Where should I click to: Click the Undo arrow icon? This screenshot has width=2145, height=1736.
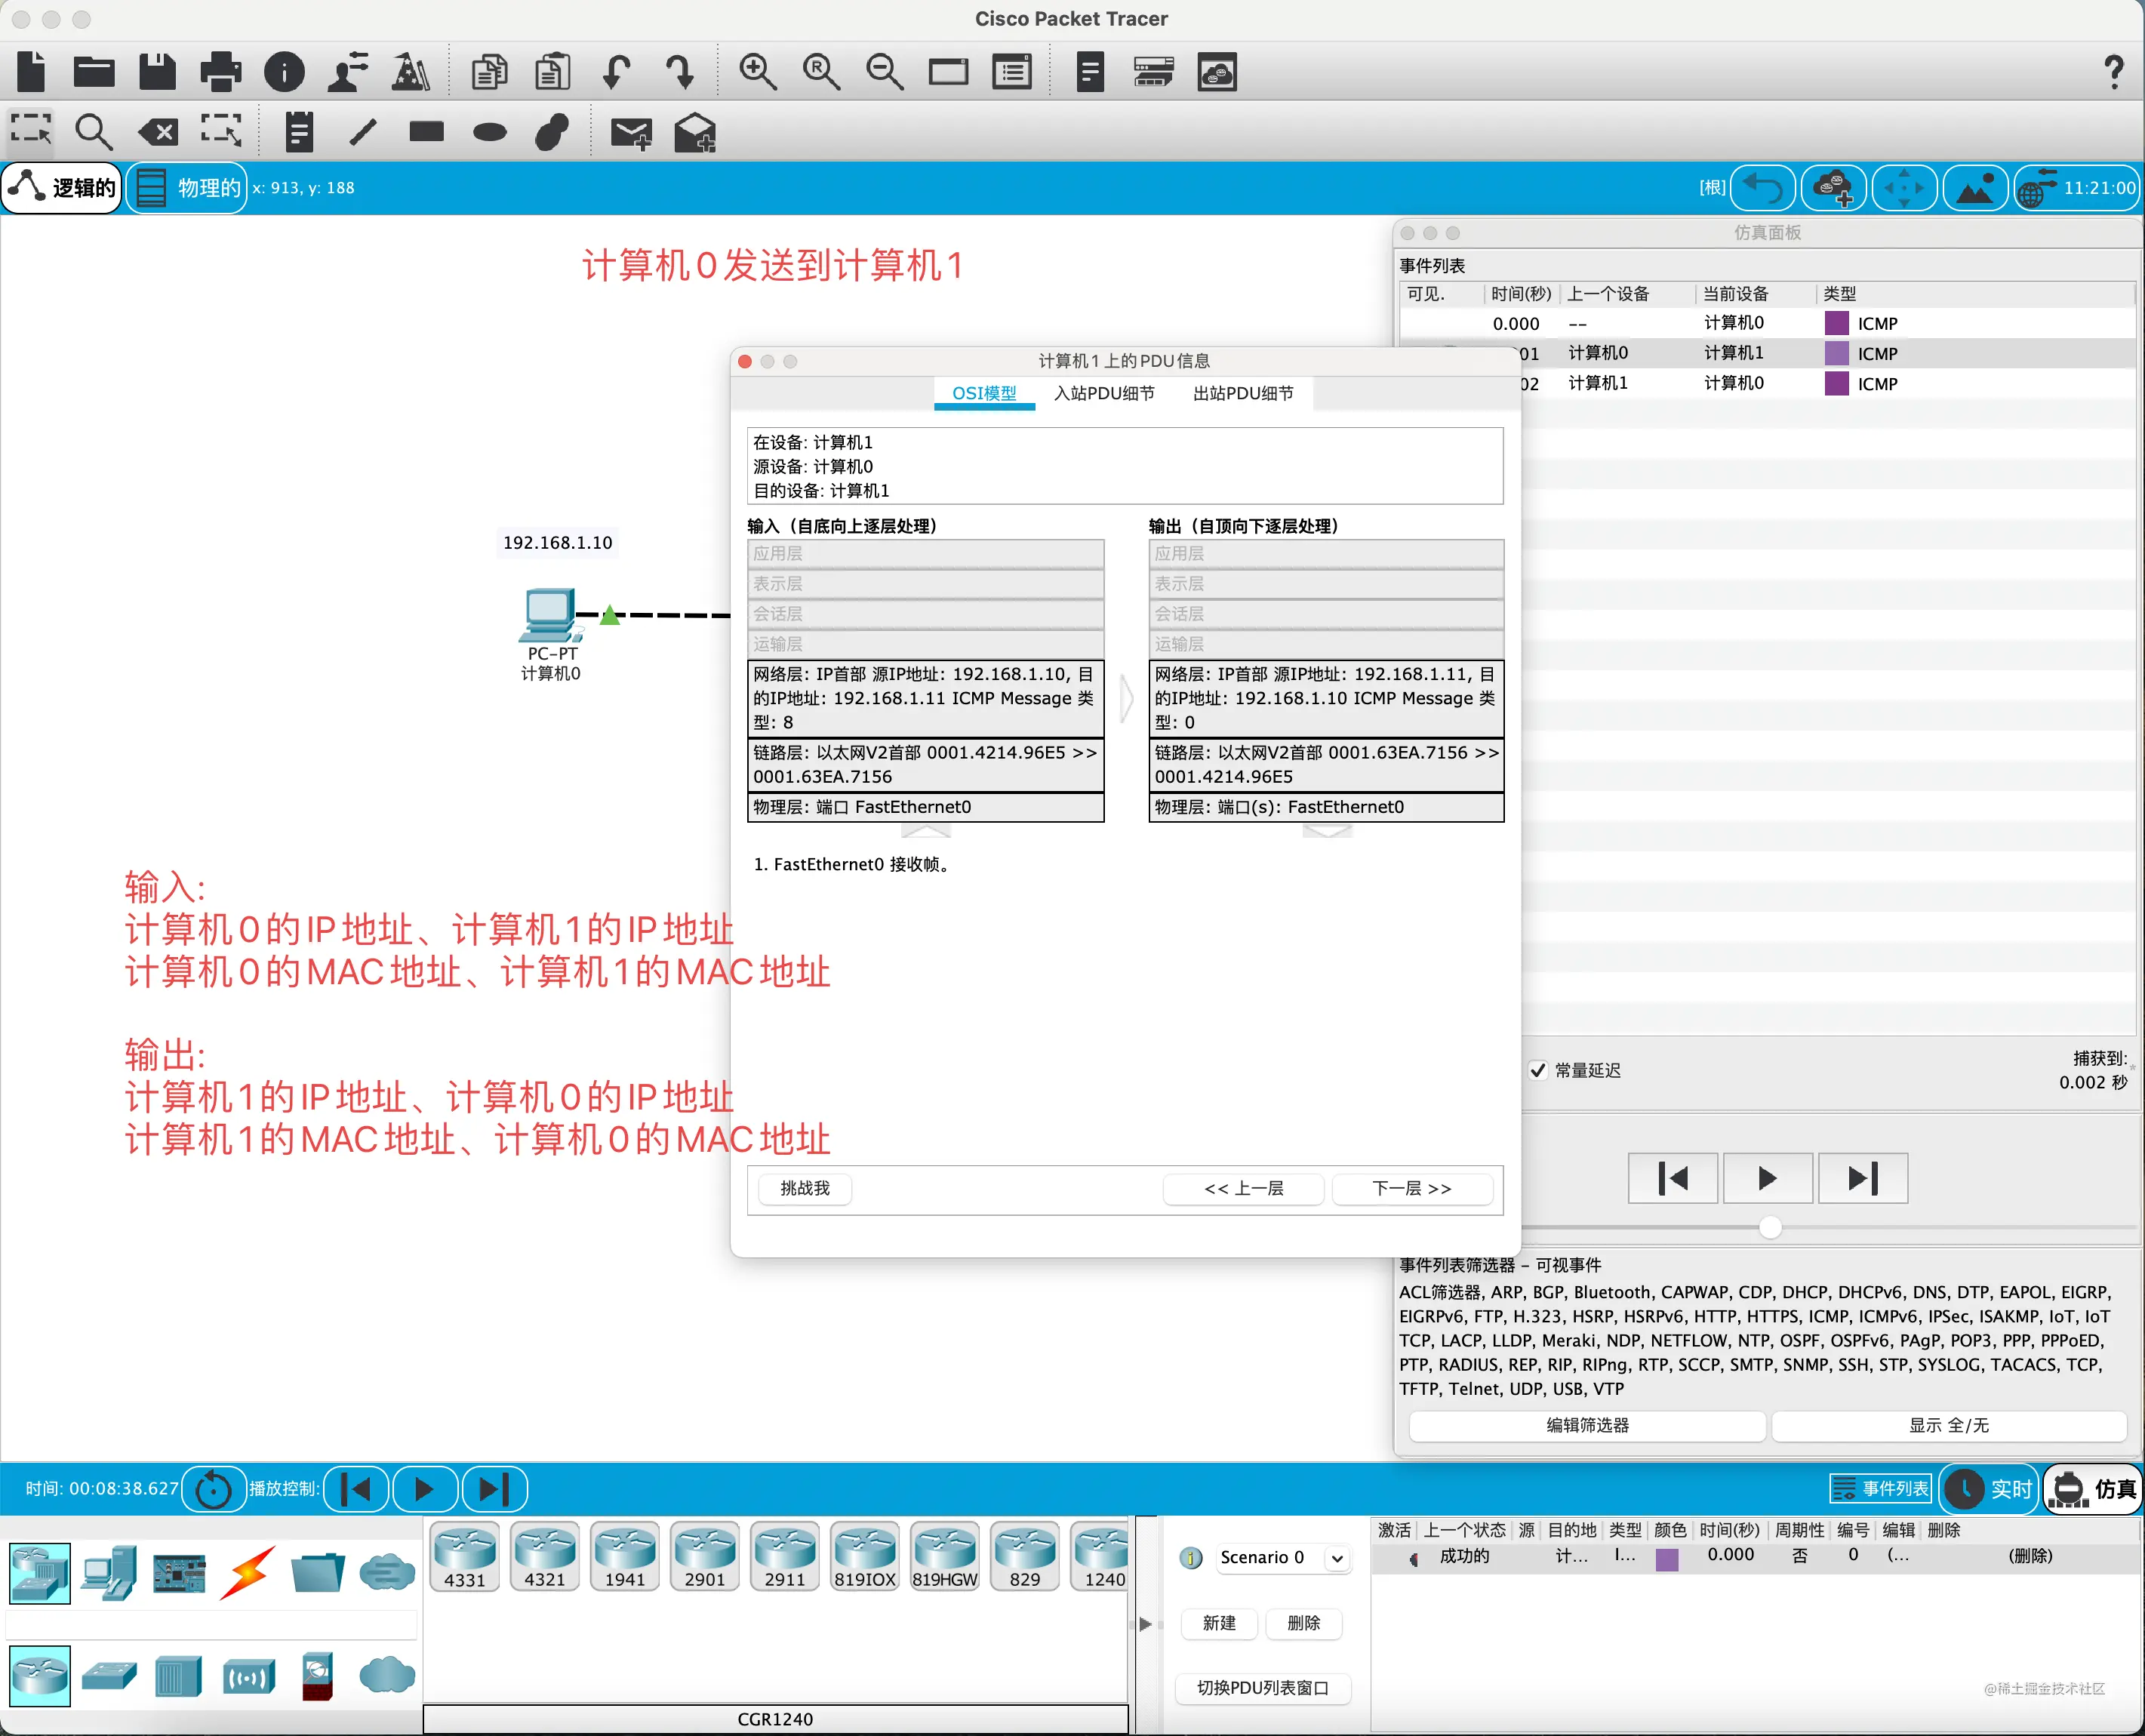coord(617,72)
